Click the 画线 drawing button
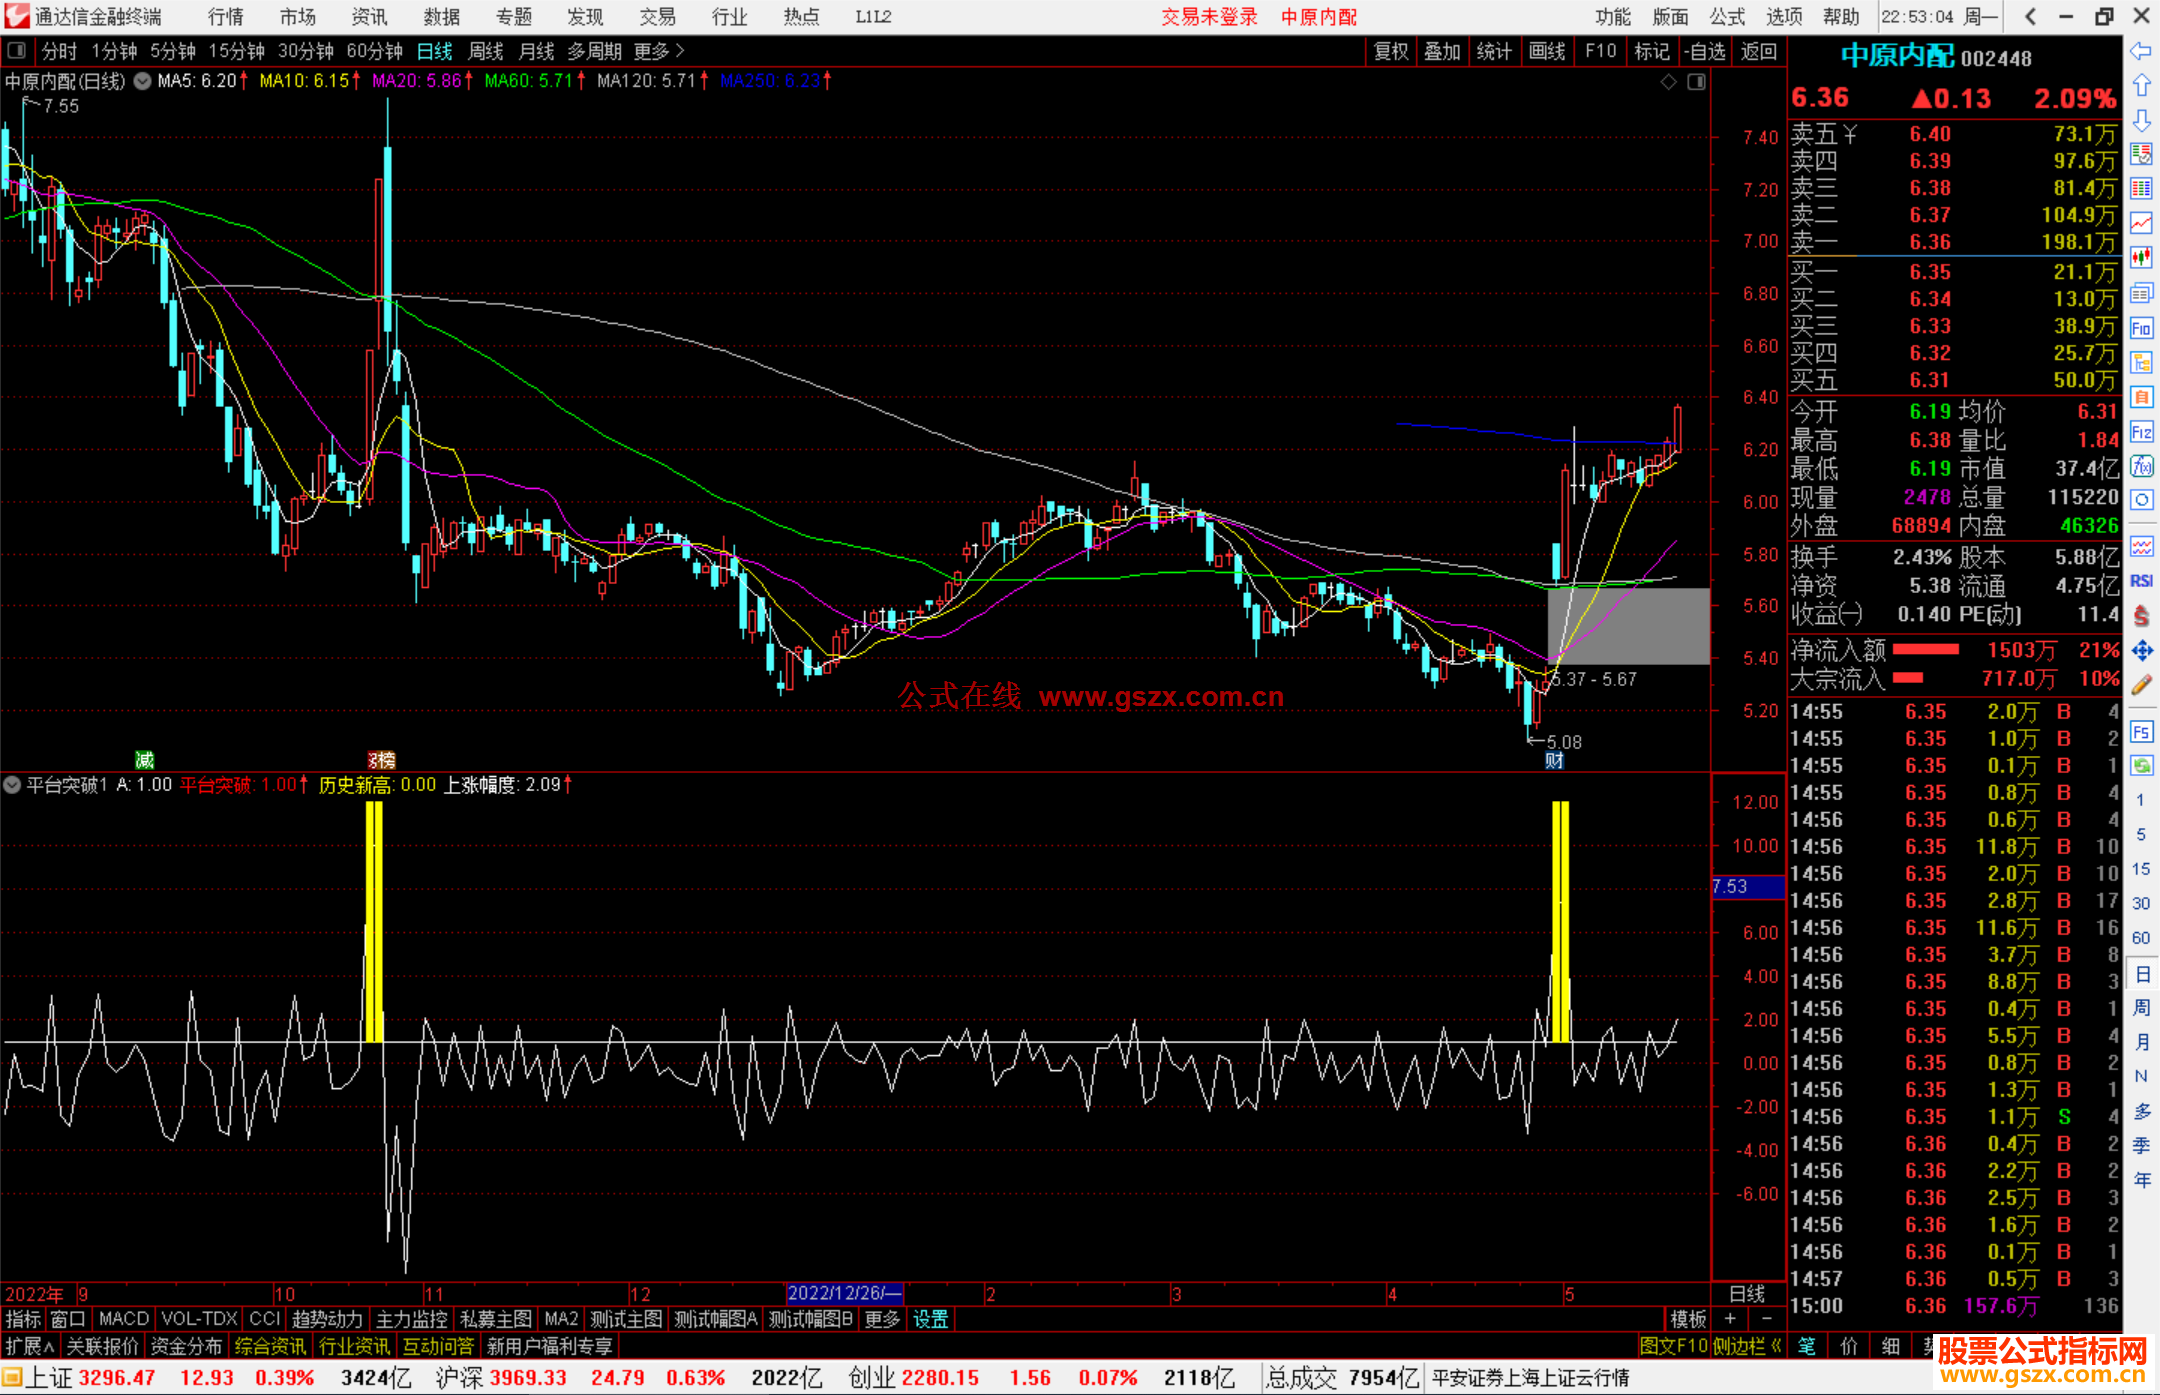This screenshot has height=1395, width=2160. point(1546,51)
